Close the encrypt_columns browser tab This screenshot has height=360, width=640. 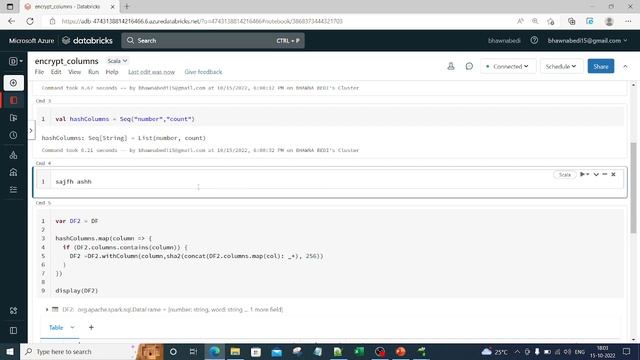point(113,7)
